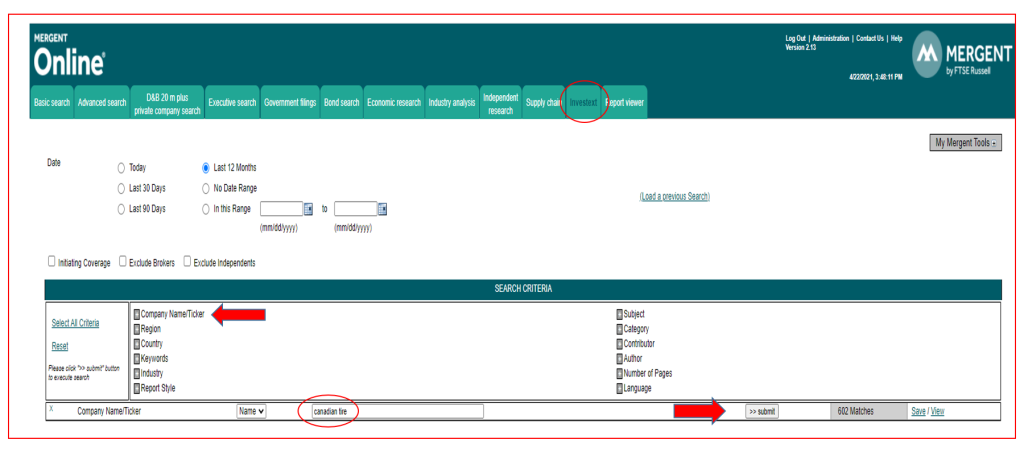The width and height of the screenshot is (1024, 452).
Task: Click the company name field containing canadian tire
Action: point(398,412)
